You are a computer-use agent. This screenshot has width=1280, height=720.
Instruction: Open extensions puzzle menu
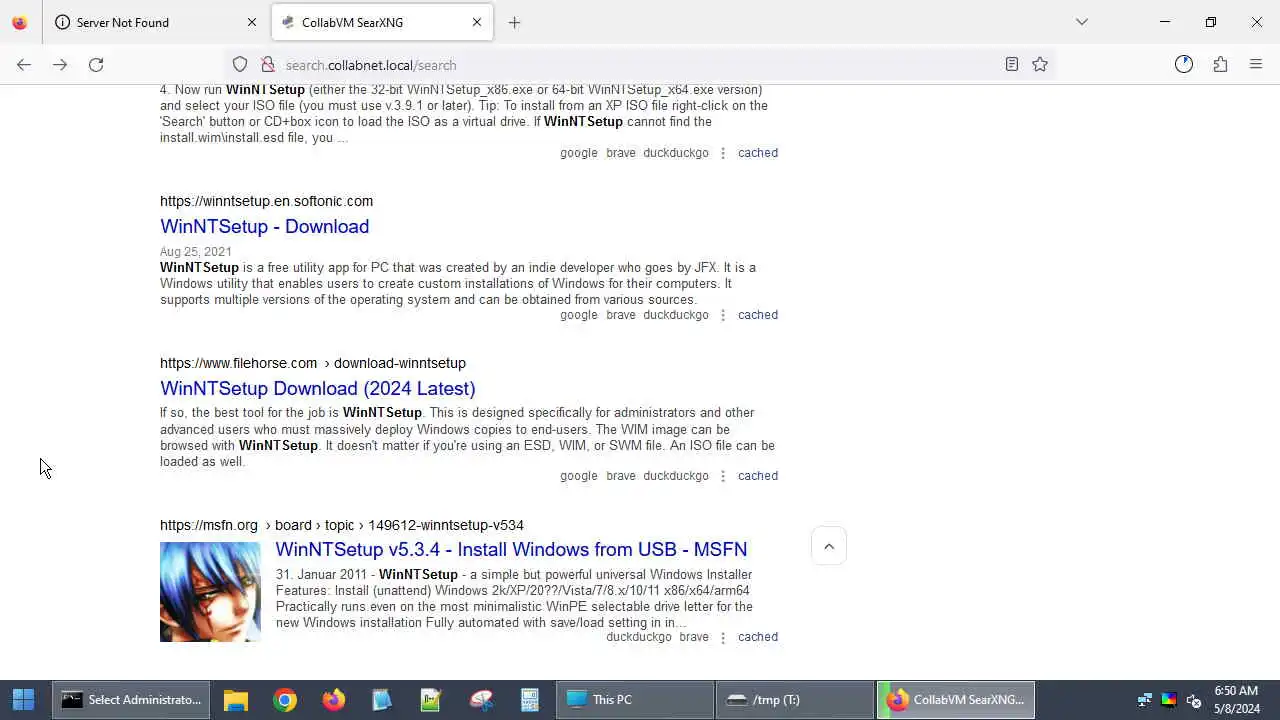pos(1220,65)
